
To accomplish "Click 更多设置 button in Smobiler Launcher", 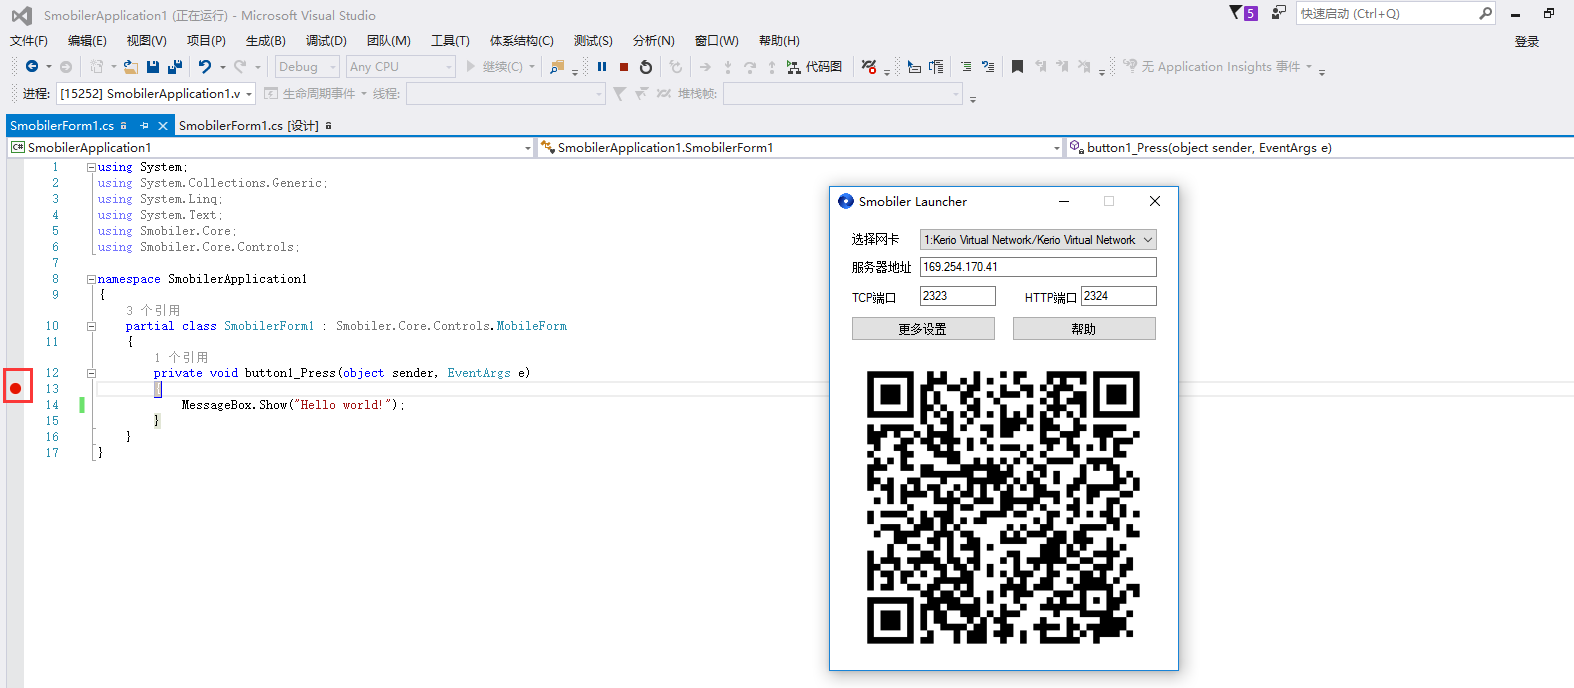I will point(923,329).
